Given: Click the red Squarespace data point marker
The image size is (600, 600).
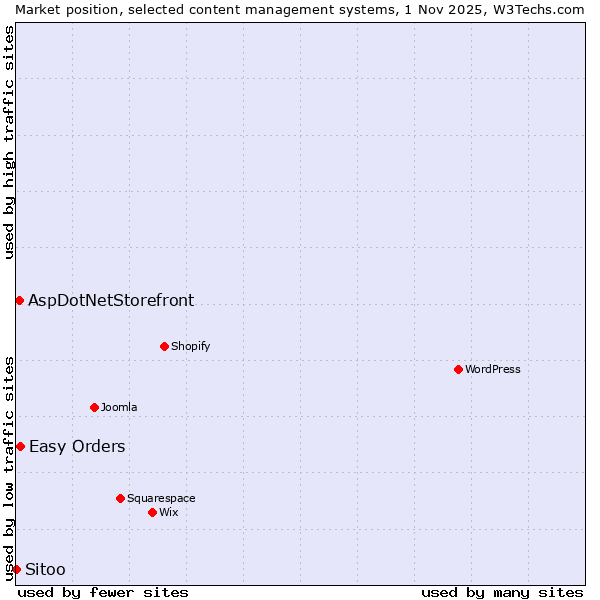Looking at the screenshot, I should point(120,498).
